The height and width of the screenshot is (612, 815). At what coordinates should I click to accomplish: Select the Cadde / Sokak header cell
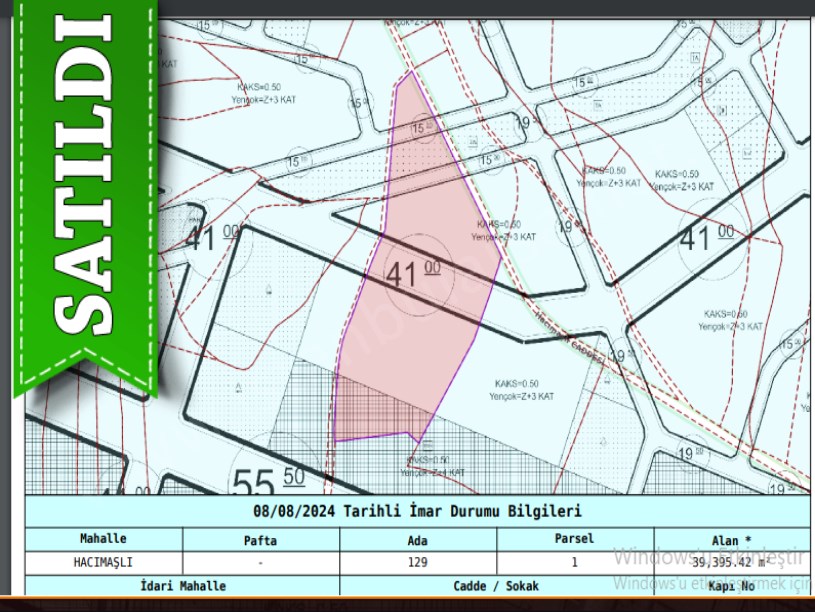pos(496,585)
